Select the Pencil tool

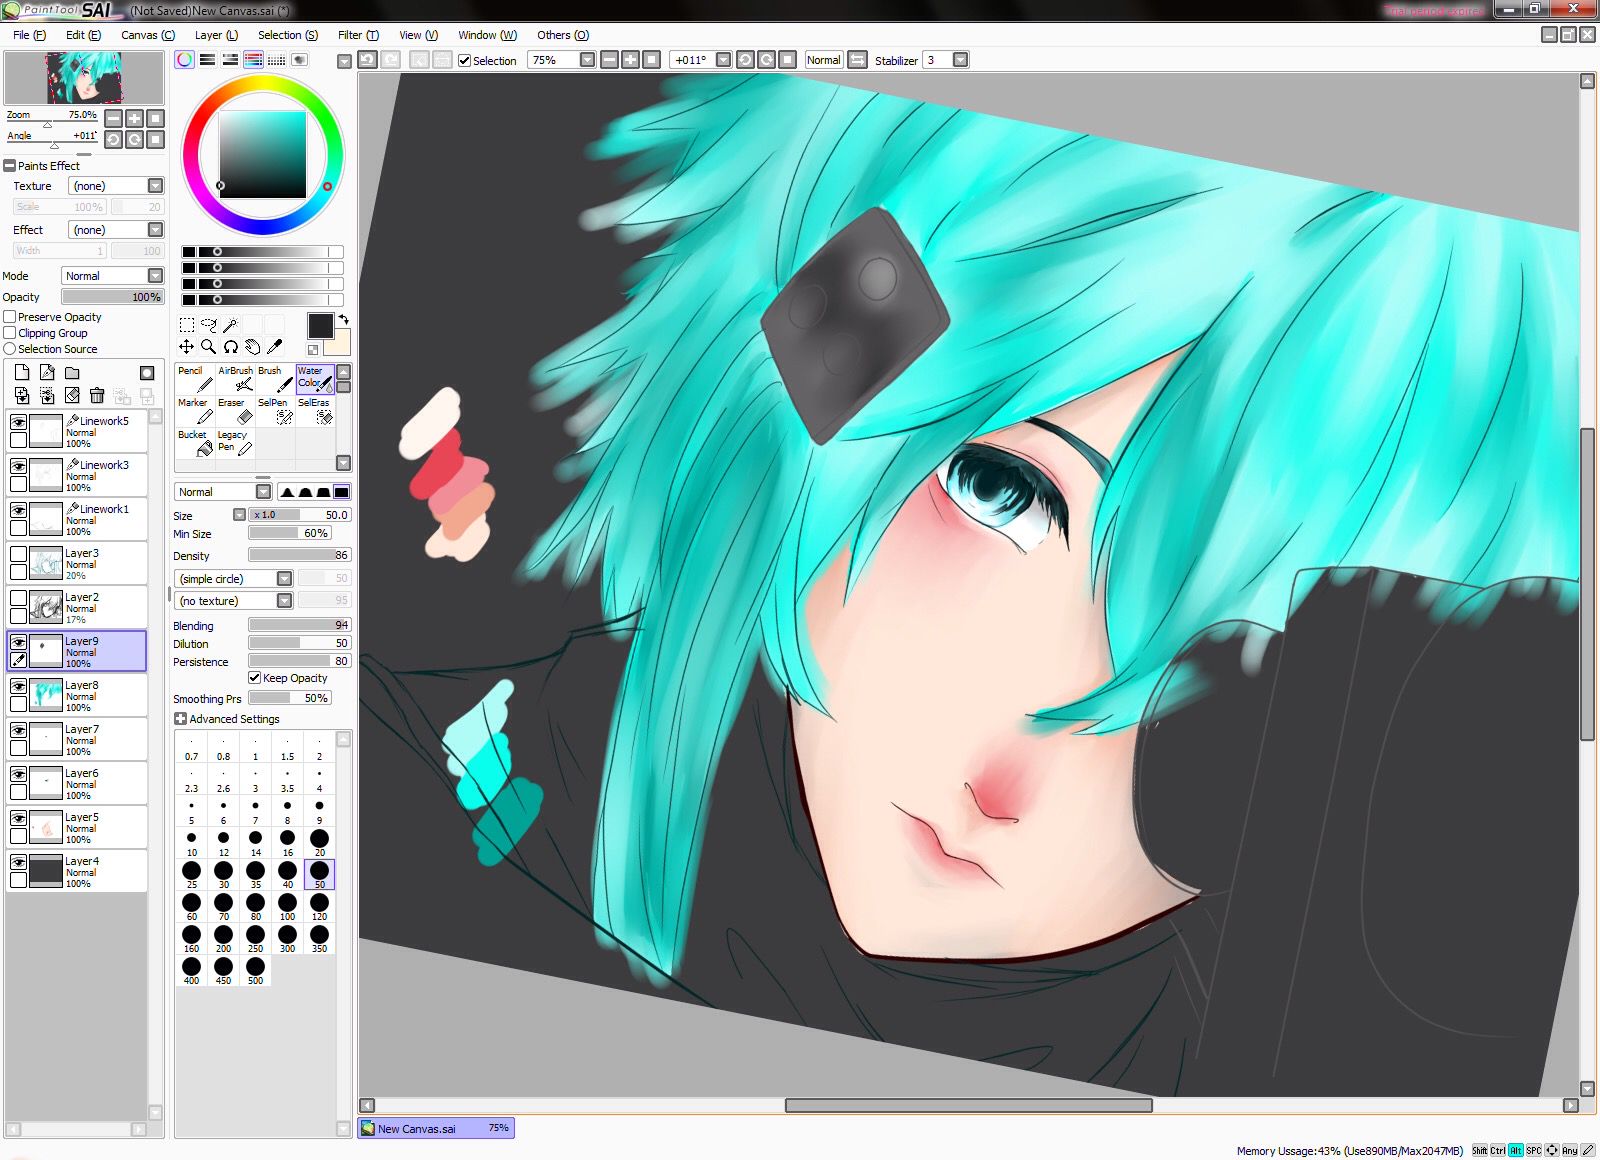pyautogui.click(x=195, y=379)
